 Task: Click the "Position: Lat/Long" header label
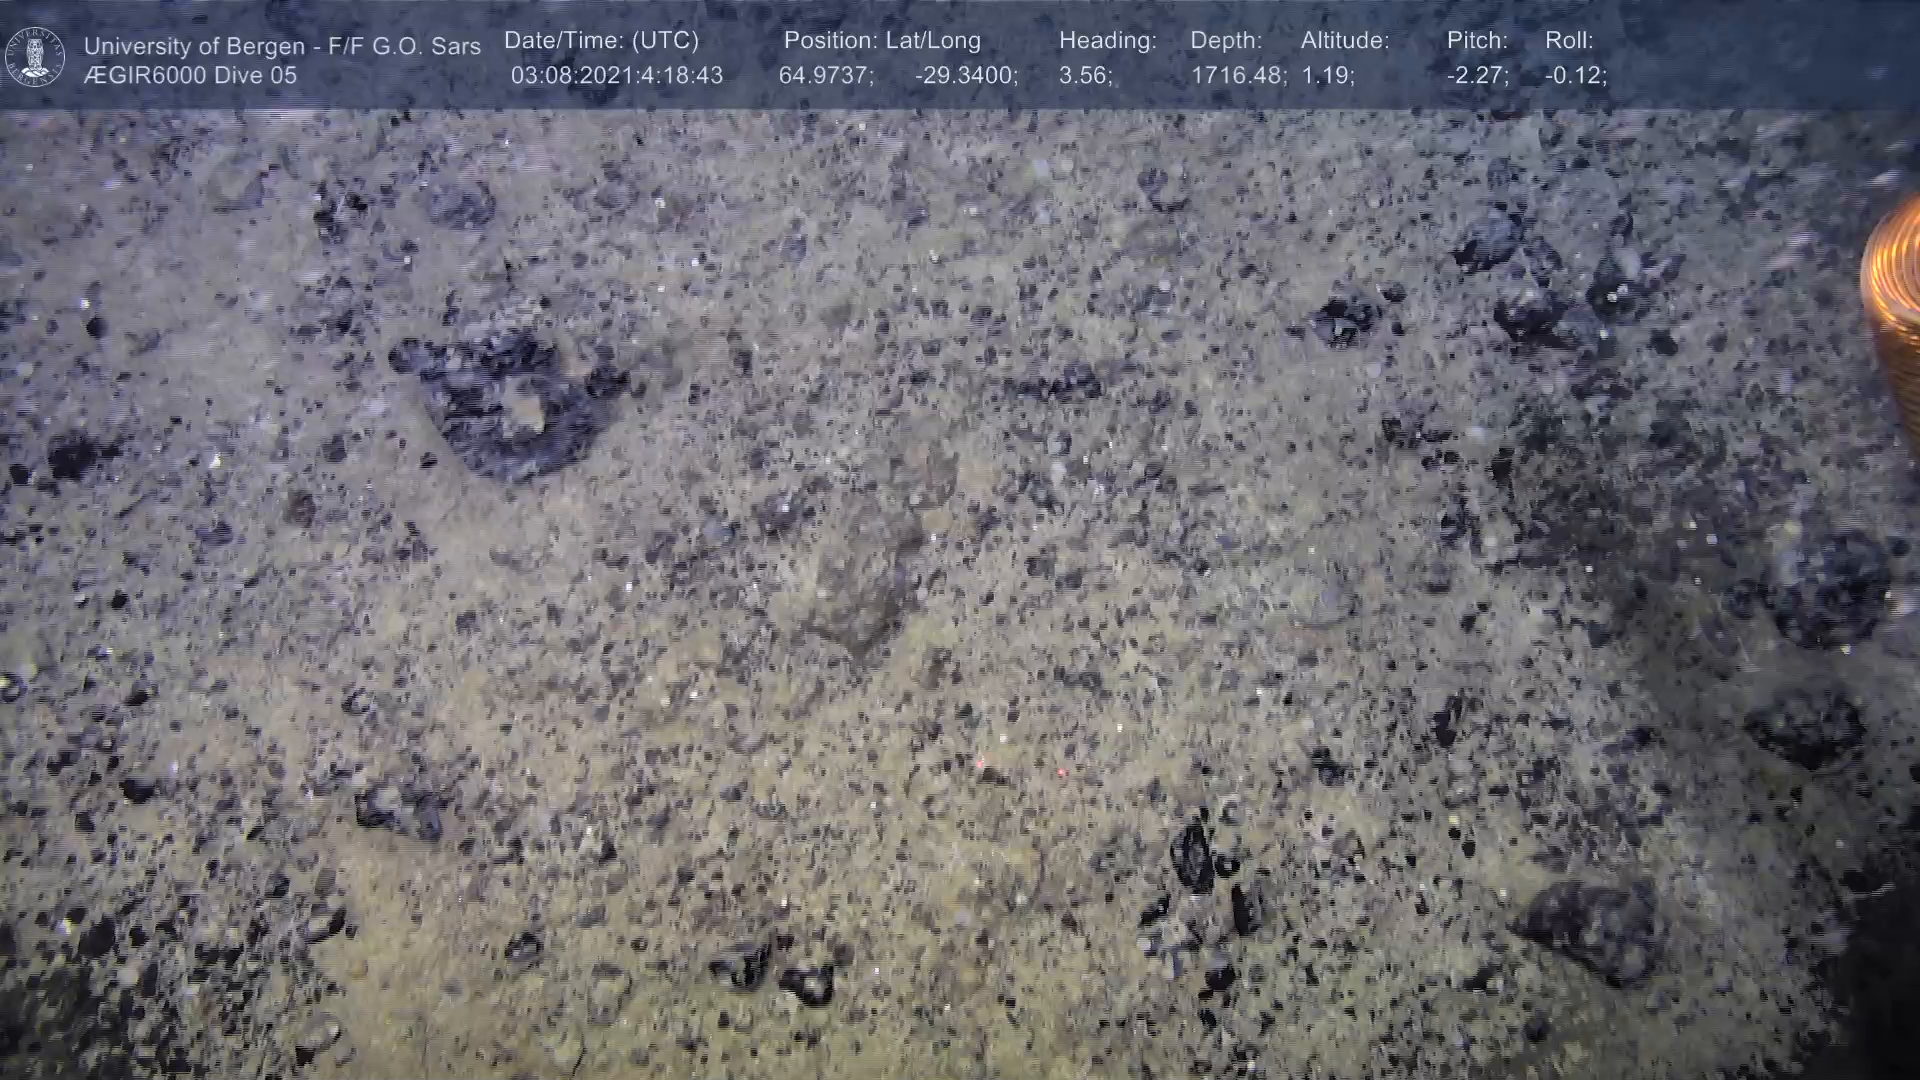(881, 41)
